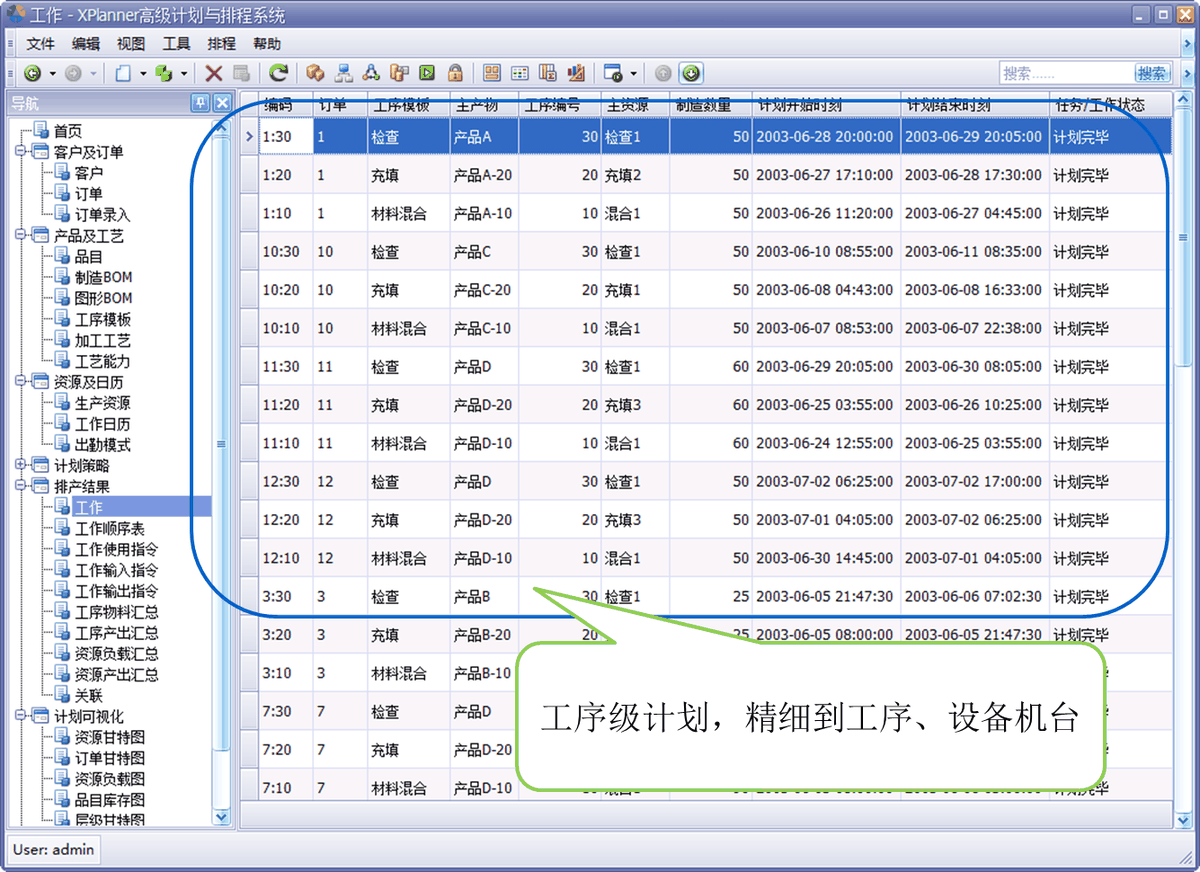The height and width of the screenshot is (872, 1200).
Task: Open the 排程 menu
Action: (x=222, y=44)
